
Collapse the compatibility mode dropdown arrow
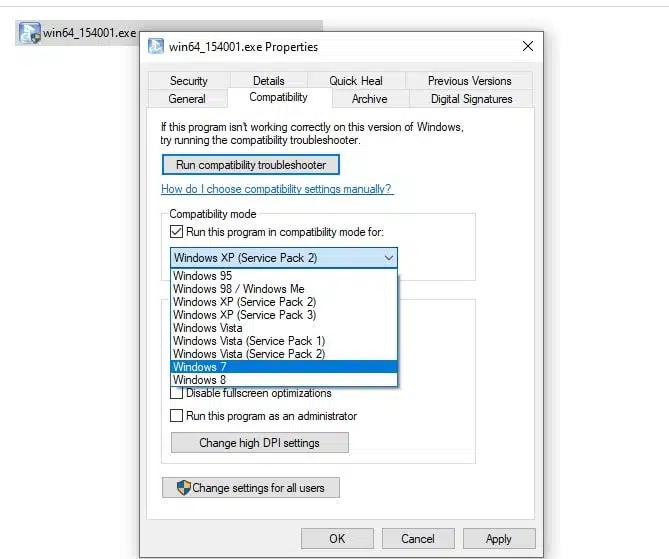click(x=388, y=258)
